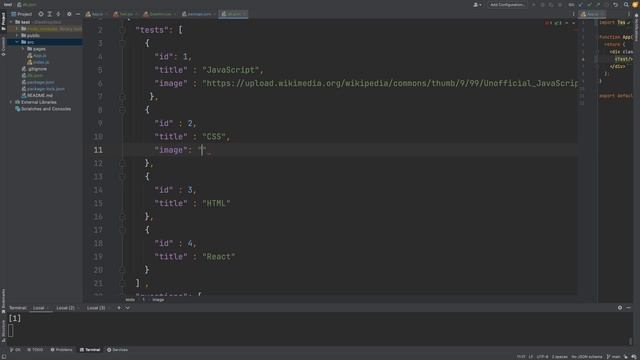Collapse the src folder in project tree
The image size is (640, 360).
tap(17, 42)
